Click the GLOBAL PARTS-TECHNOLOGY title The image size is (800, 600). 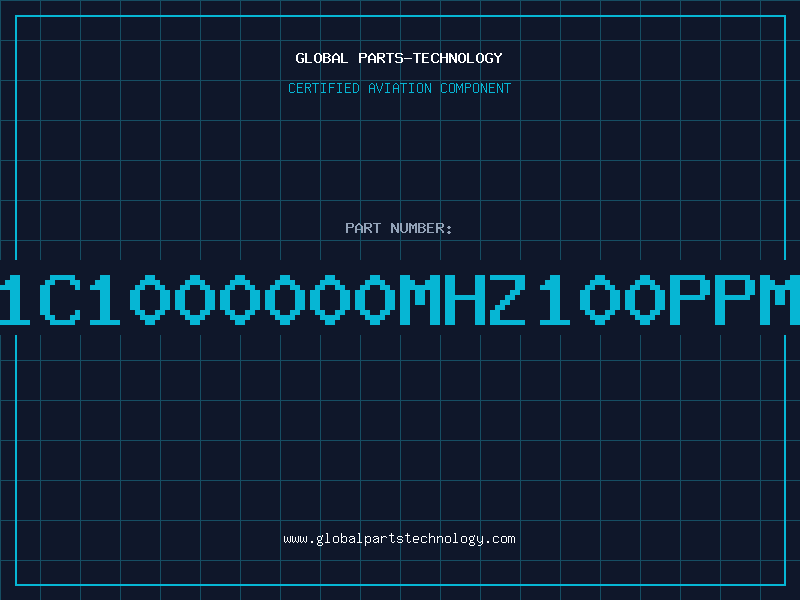click(x=399, y=58)
